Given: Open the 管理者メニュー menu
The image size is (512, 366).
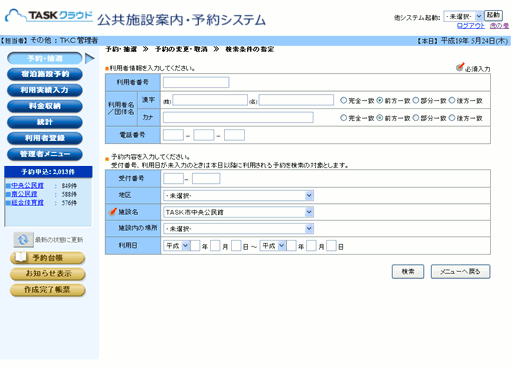Looking at the screenshot, I should coord(45,154).
